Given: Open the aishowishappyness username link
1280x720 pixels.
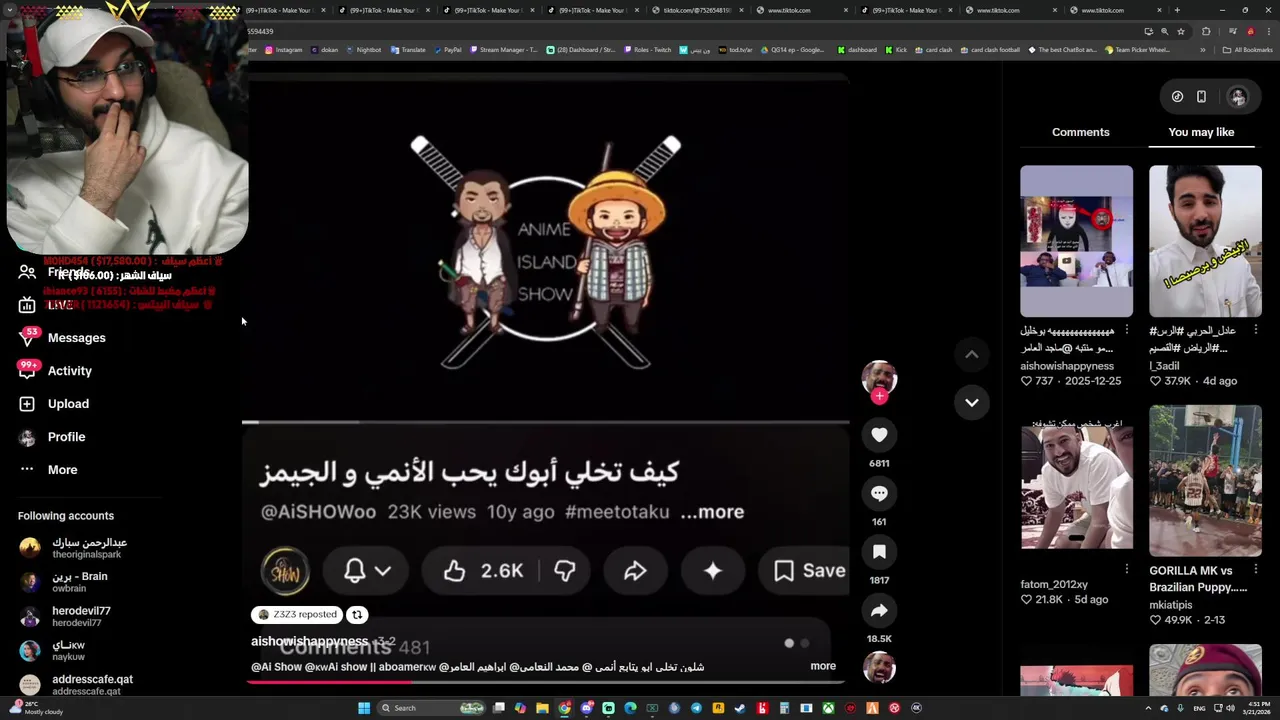Looking at the screenshot, I should click(309, 641).
